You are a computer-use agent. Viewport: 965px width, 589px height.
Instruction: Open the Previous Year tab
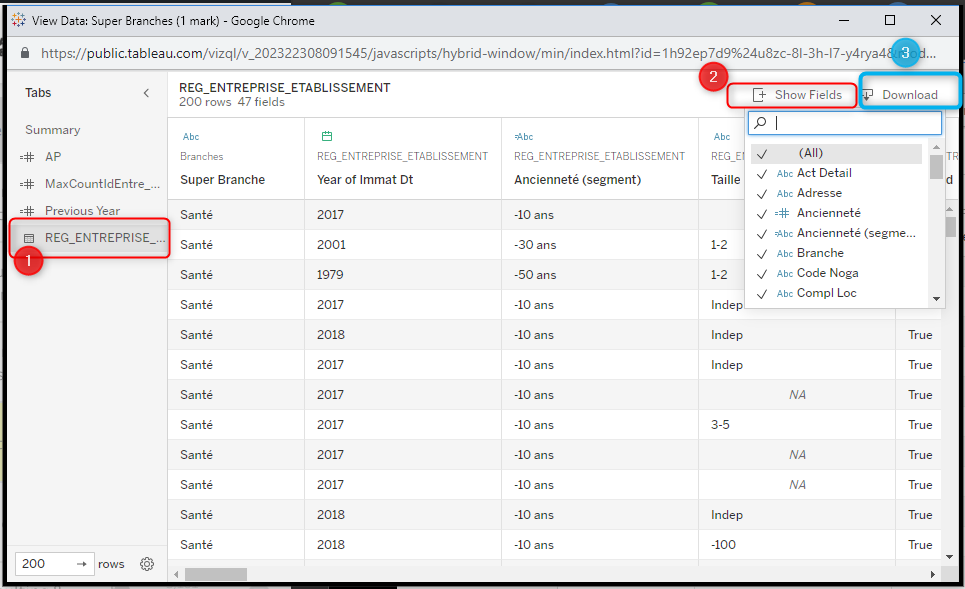pos(82,210)
